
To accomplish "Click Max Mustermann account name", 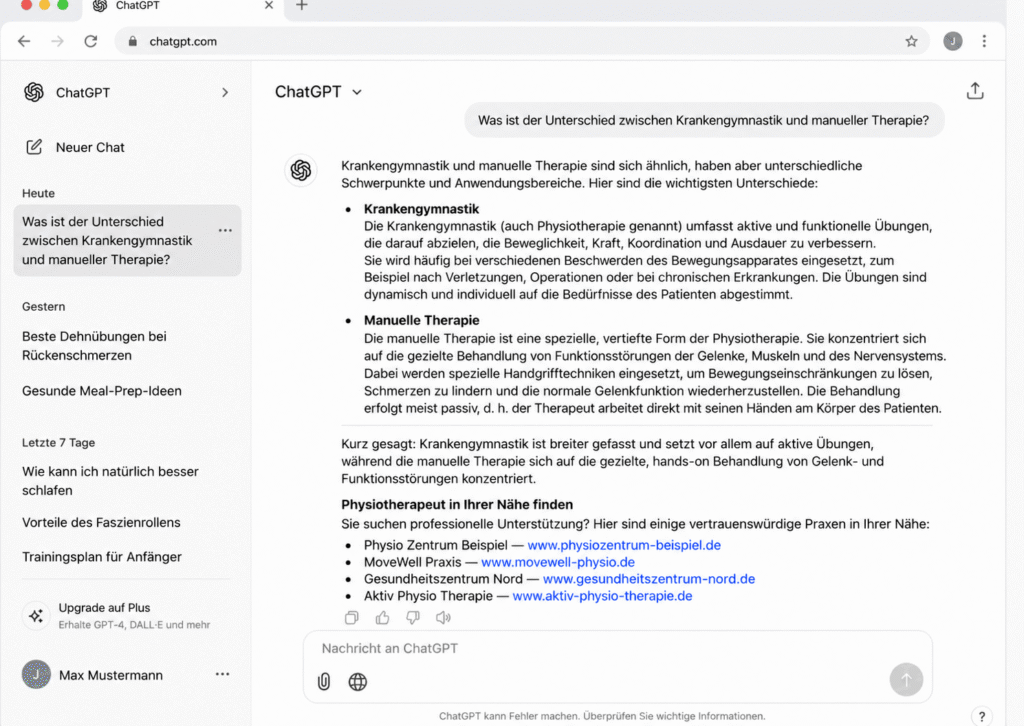I will pos(110,675).
